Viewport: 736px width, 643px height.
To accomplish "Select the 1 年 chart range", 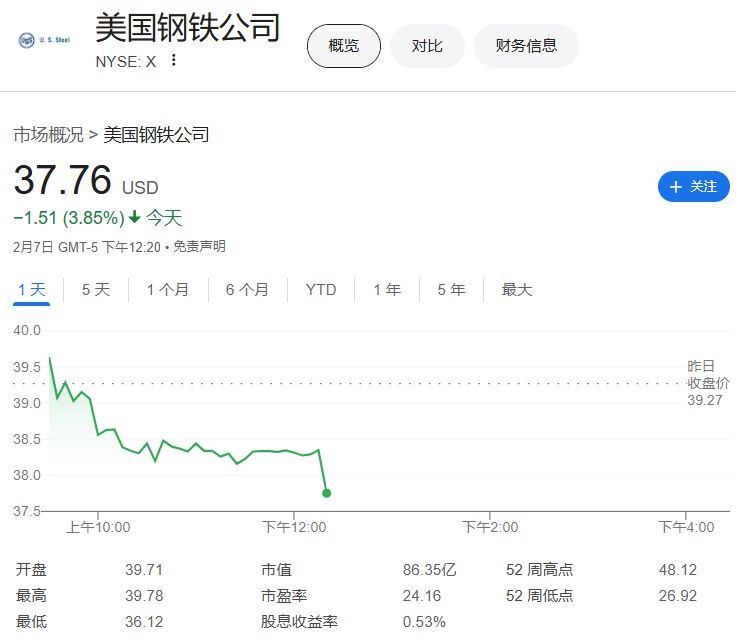I will pos(387,290).
